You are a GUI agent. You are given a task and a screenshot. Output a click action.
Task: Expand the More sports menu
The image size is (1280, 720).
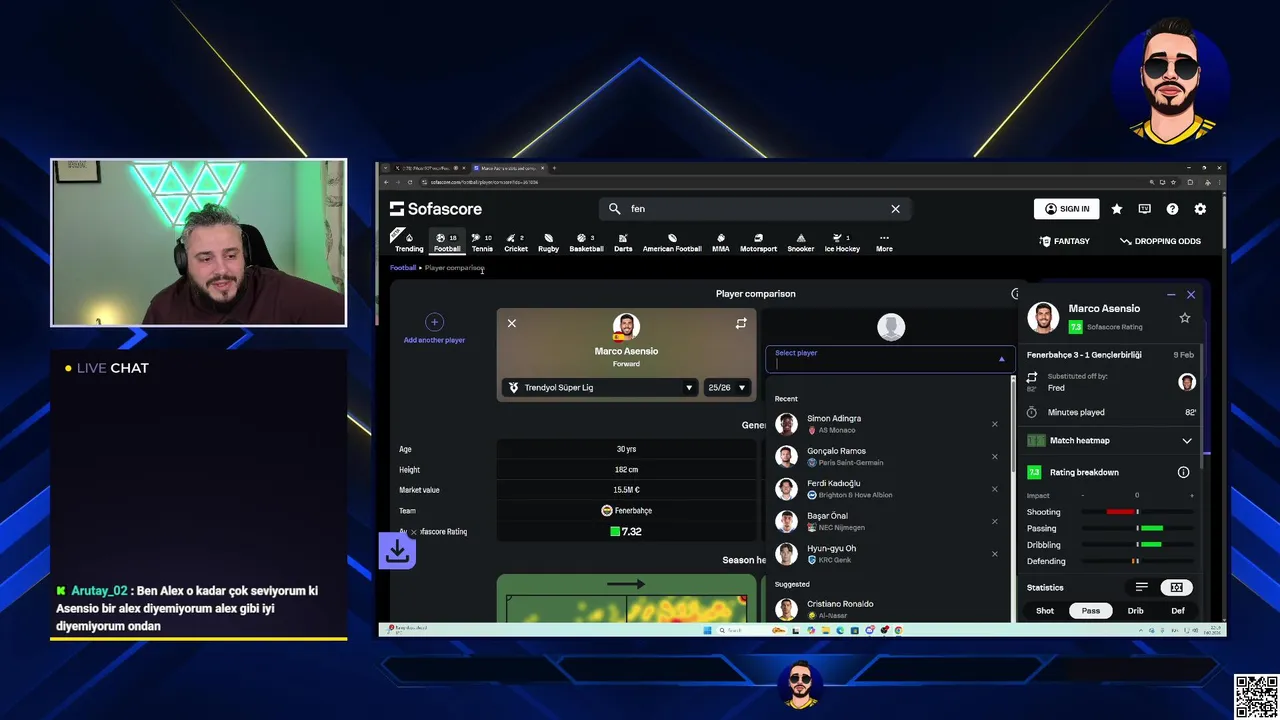tap(884, 242)
